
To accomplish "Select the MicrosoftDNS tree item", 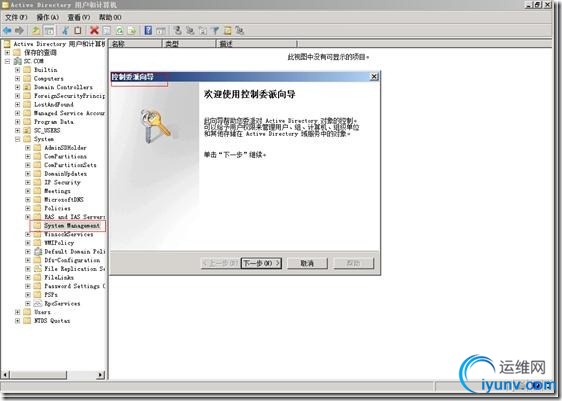I will point(64,200).
